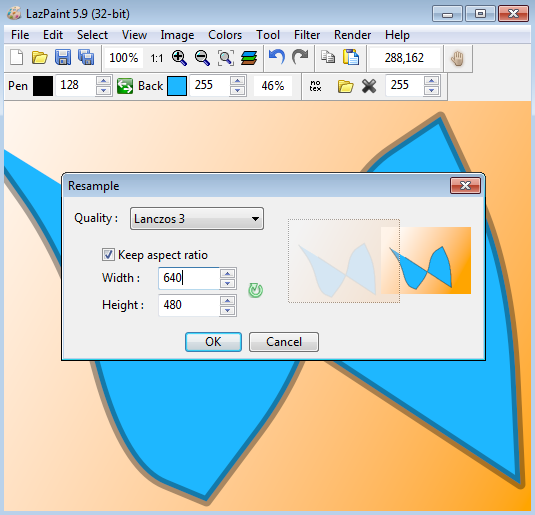Open the Quality Lanczos 3 dropdown

pyautogui.click(x=197, y=218)
